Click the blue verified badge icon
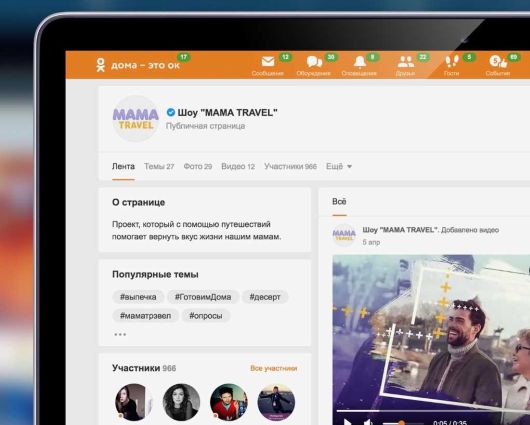The width and height of the screenshot is (530, 425). click(171, 112)
